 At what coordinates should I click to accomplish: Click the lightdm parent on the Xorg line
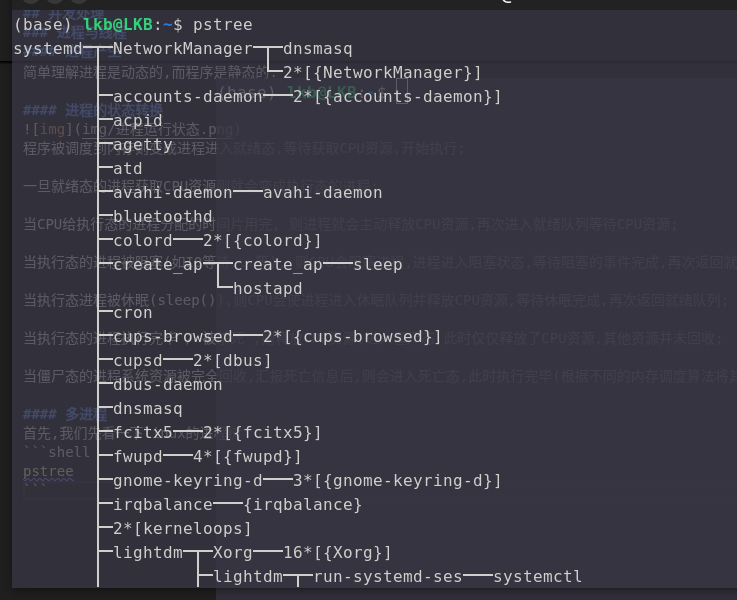[148, 553]
